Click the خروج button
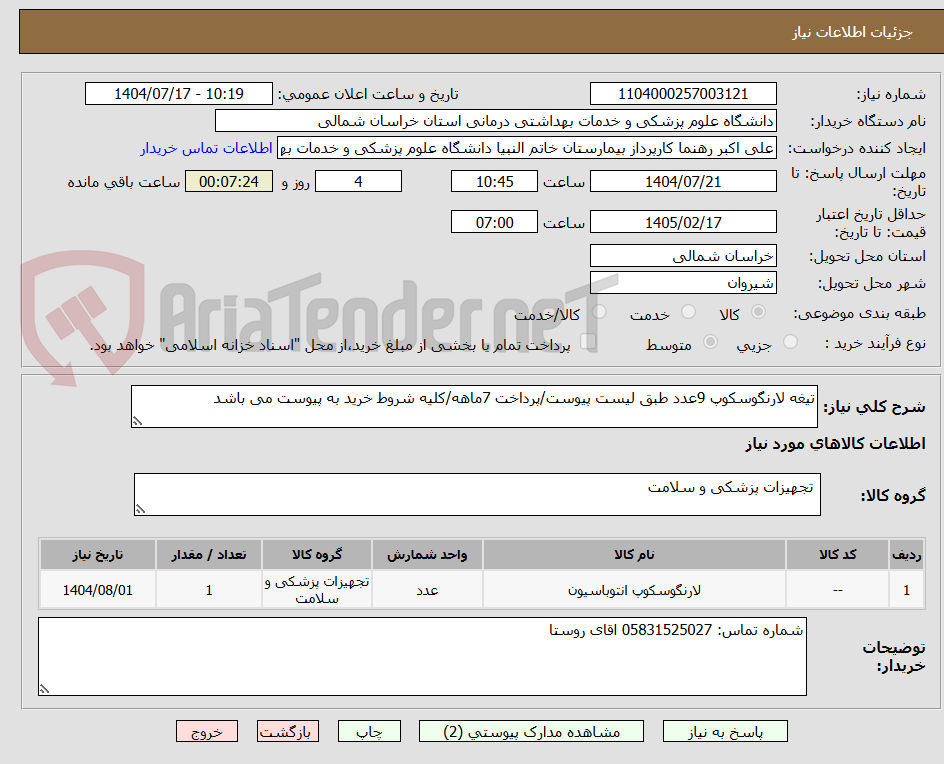 tap(207, 731)
